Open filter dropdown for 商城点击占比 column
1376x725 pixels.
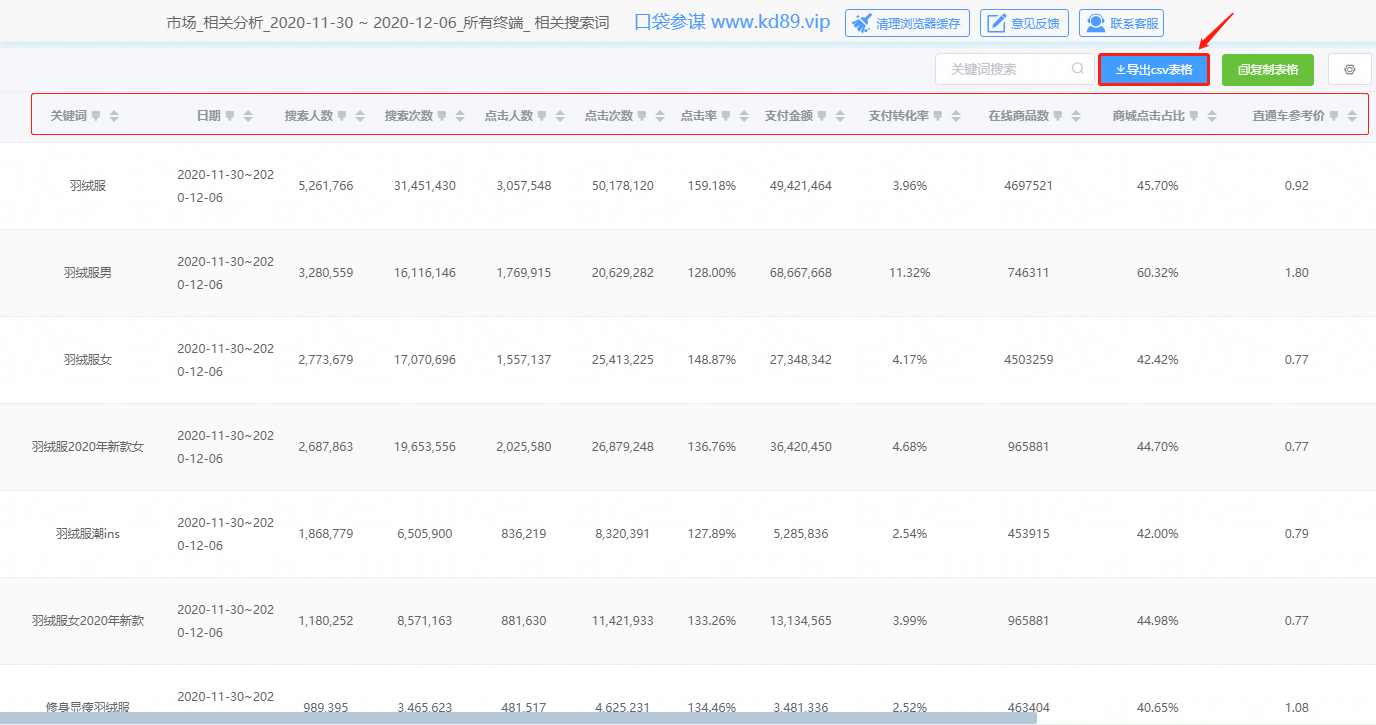pos(1194,116)
